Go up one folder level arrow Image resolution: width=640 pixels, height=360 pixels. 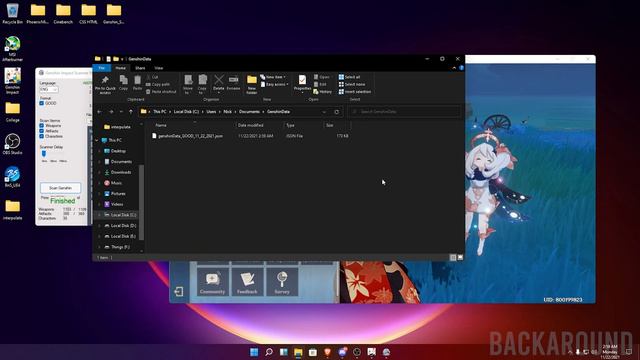pos(131,111)
